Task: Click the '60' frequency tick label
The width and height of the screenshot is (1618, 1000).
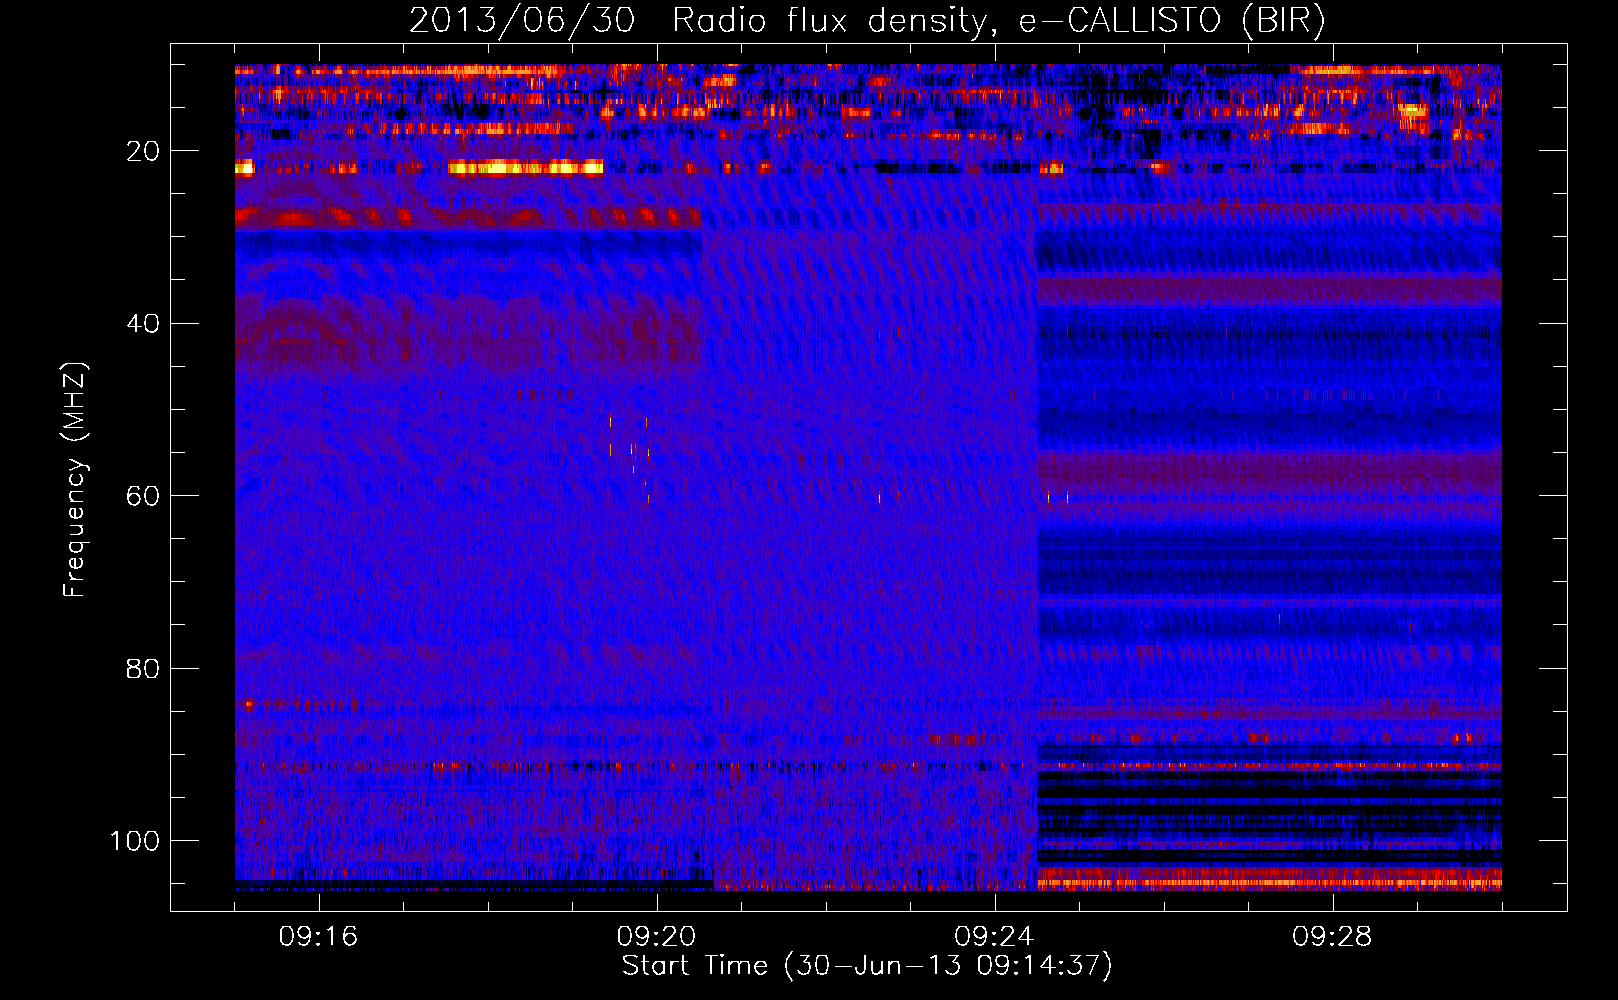Action: coord(143,496)
